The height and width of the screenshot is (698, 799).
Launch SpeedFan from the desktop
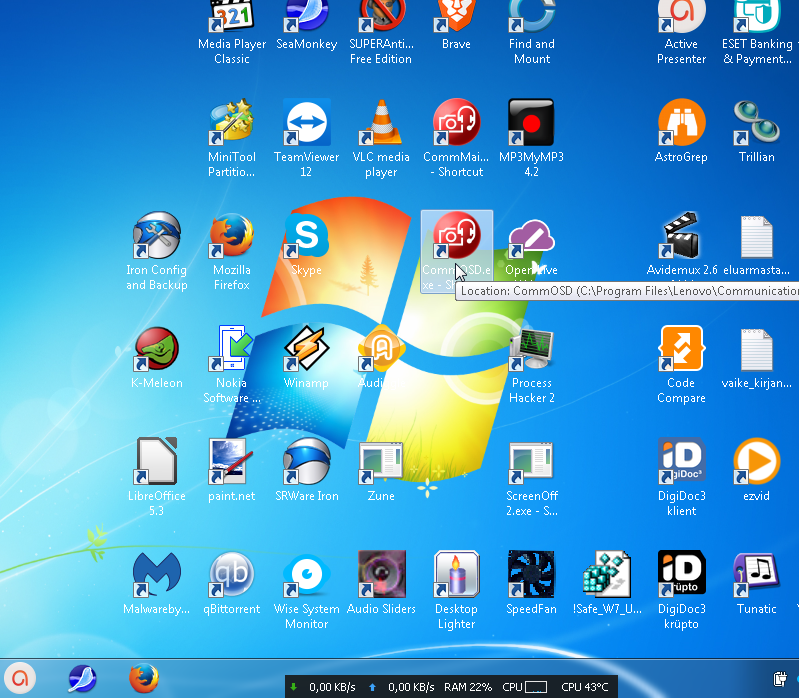531,574
